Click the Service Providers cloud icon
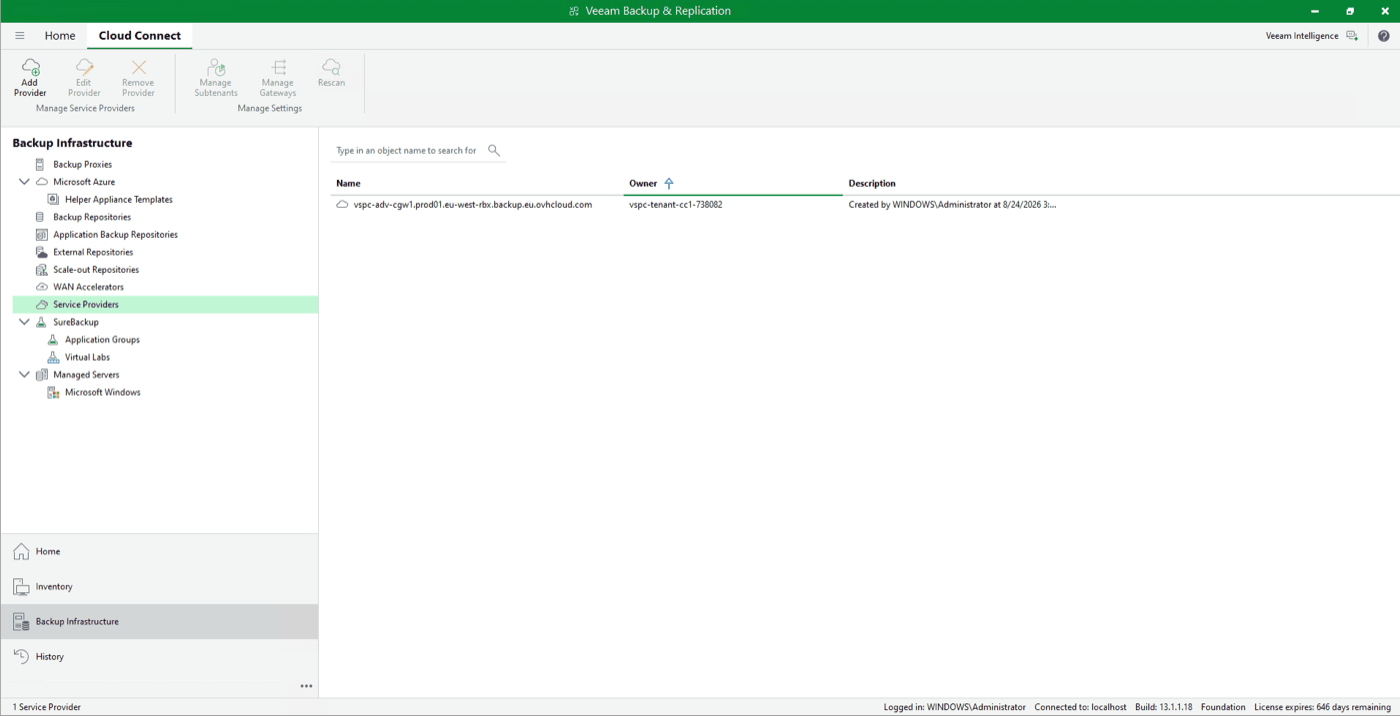The width and height of the screenshot is (1400, 716). [41, 304]
